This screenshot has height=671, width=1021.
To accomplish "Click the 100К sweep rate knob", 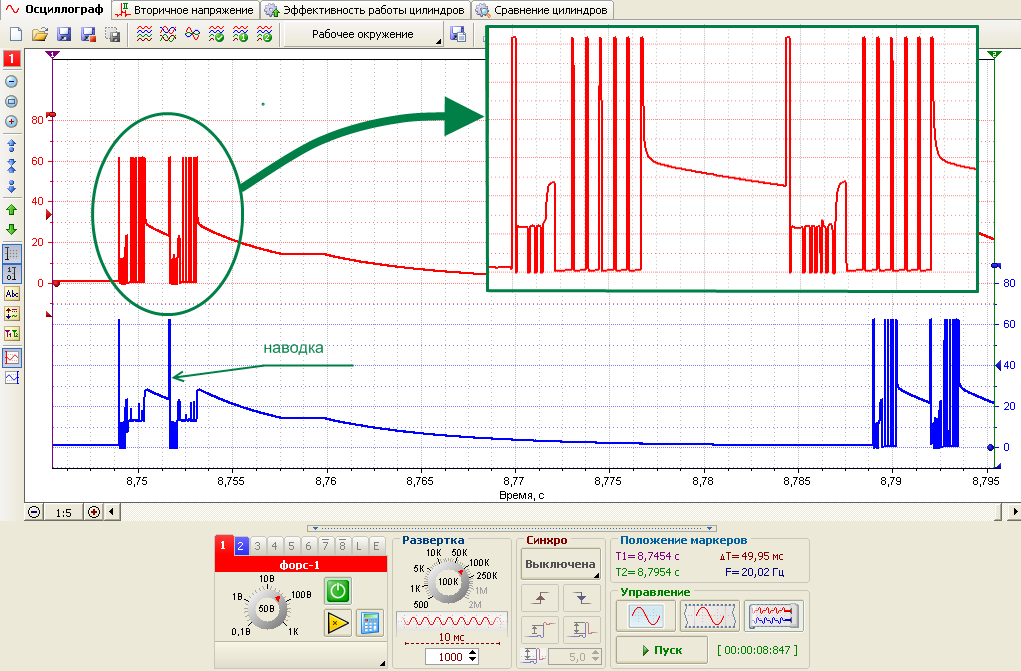I will pos(447,582).
